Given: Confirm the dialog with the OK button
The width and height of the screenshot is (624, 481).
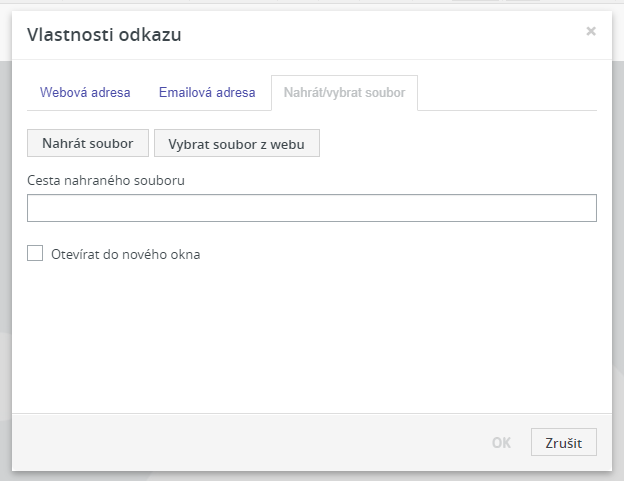Looking at the screenshot, I should [x=501, y=442].
